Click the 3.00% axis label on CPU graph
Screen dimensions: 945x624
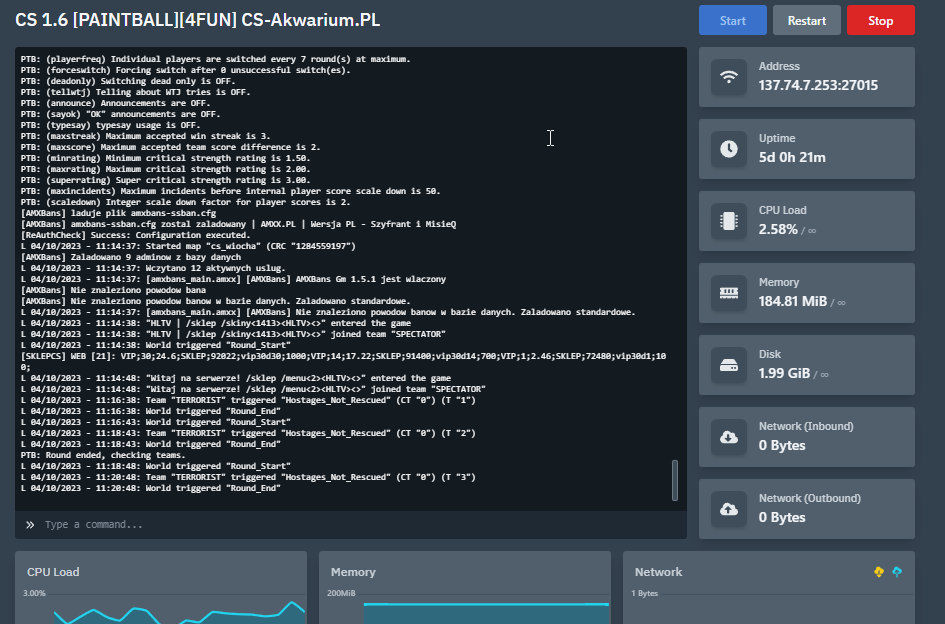(x=34, y=593)
